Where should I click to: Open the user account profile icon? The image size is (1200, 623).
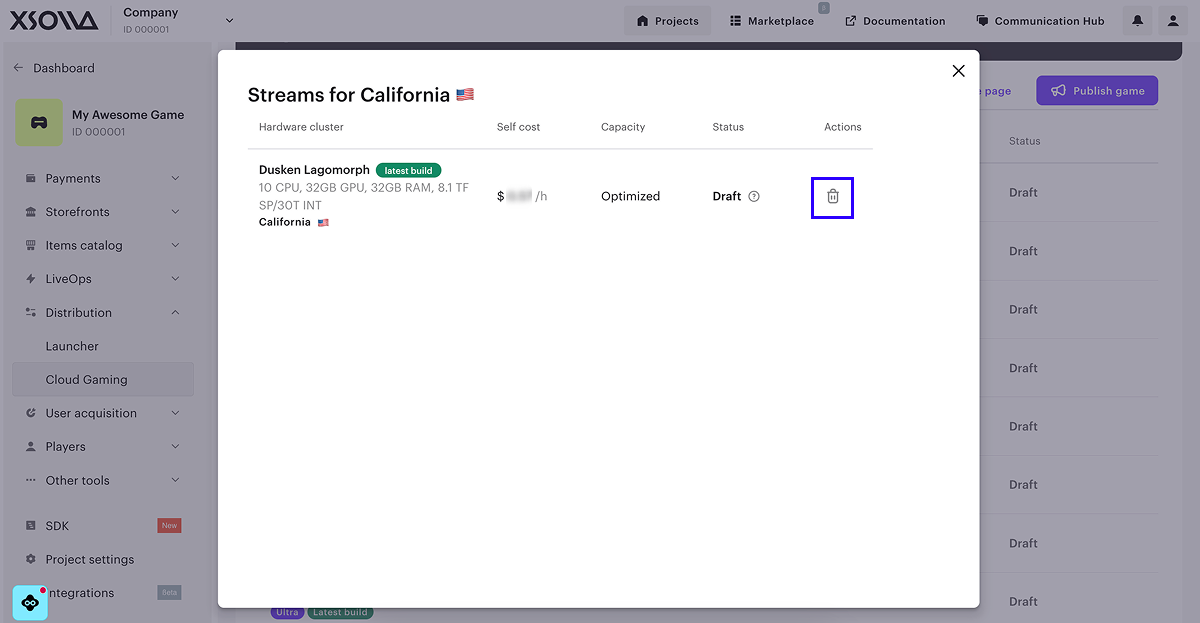(x=1174, y=21)
